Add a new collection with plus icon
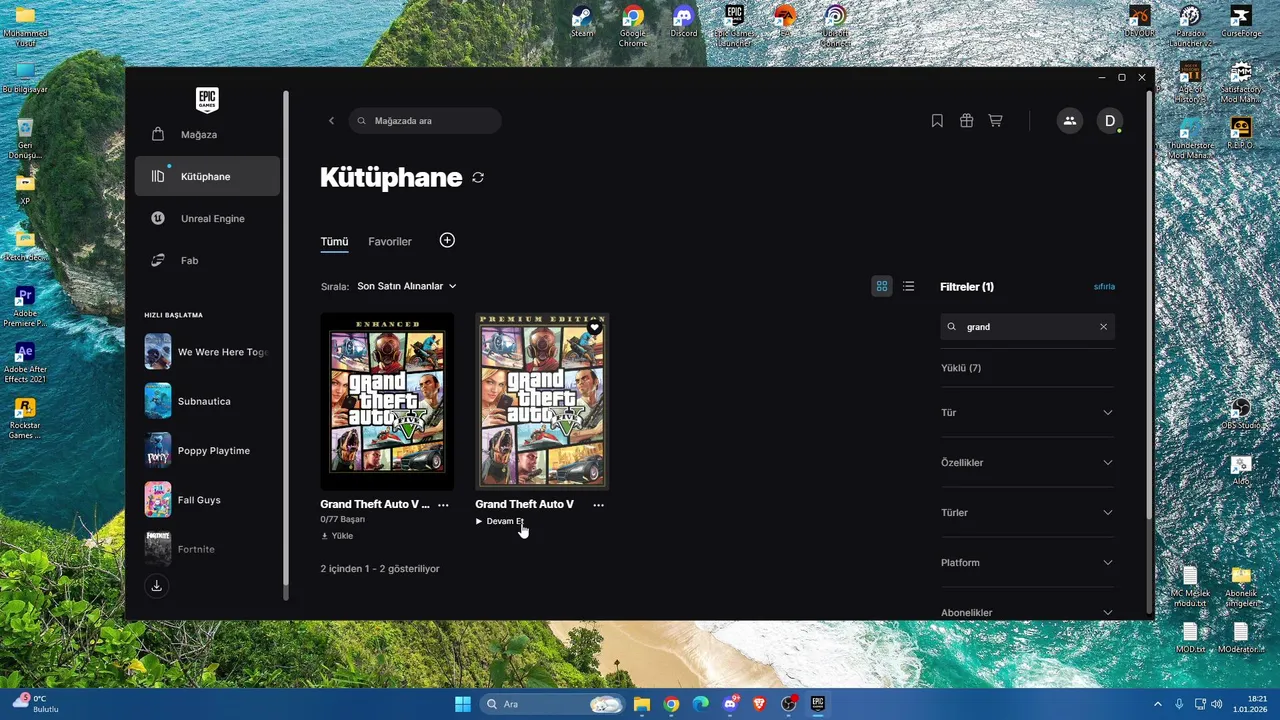 pyautogui.click(x=447, y=240)
